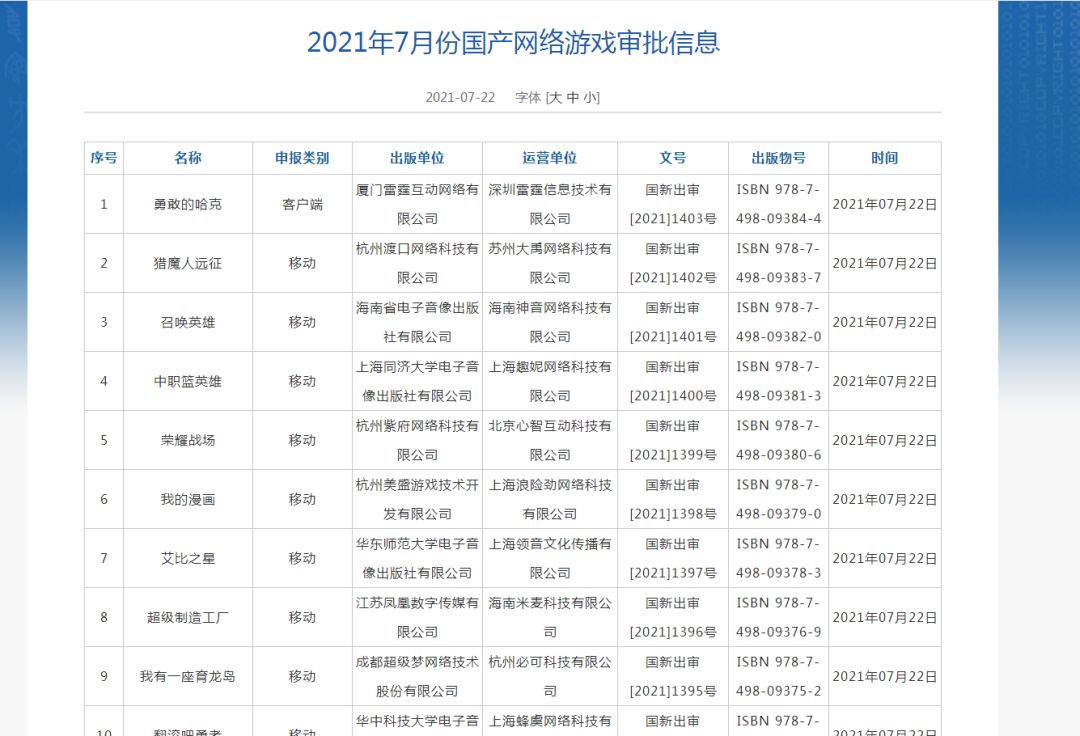
Task: Click publisher 杭州渡口网络科技有限公司
Action: [x=417, y=264]
